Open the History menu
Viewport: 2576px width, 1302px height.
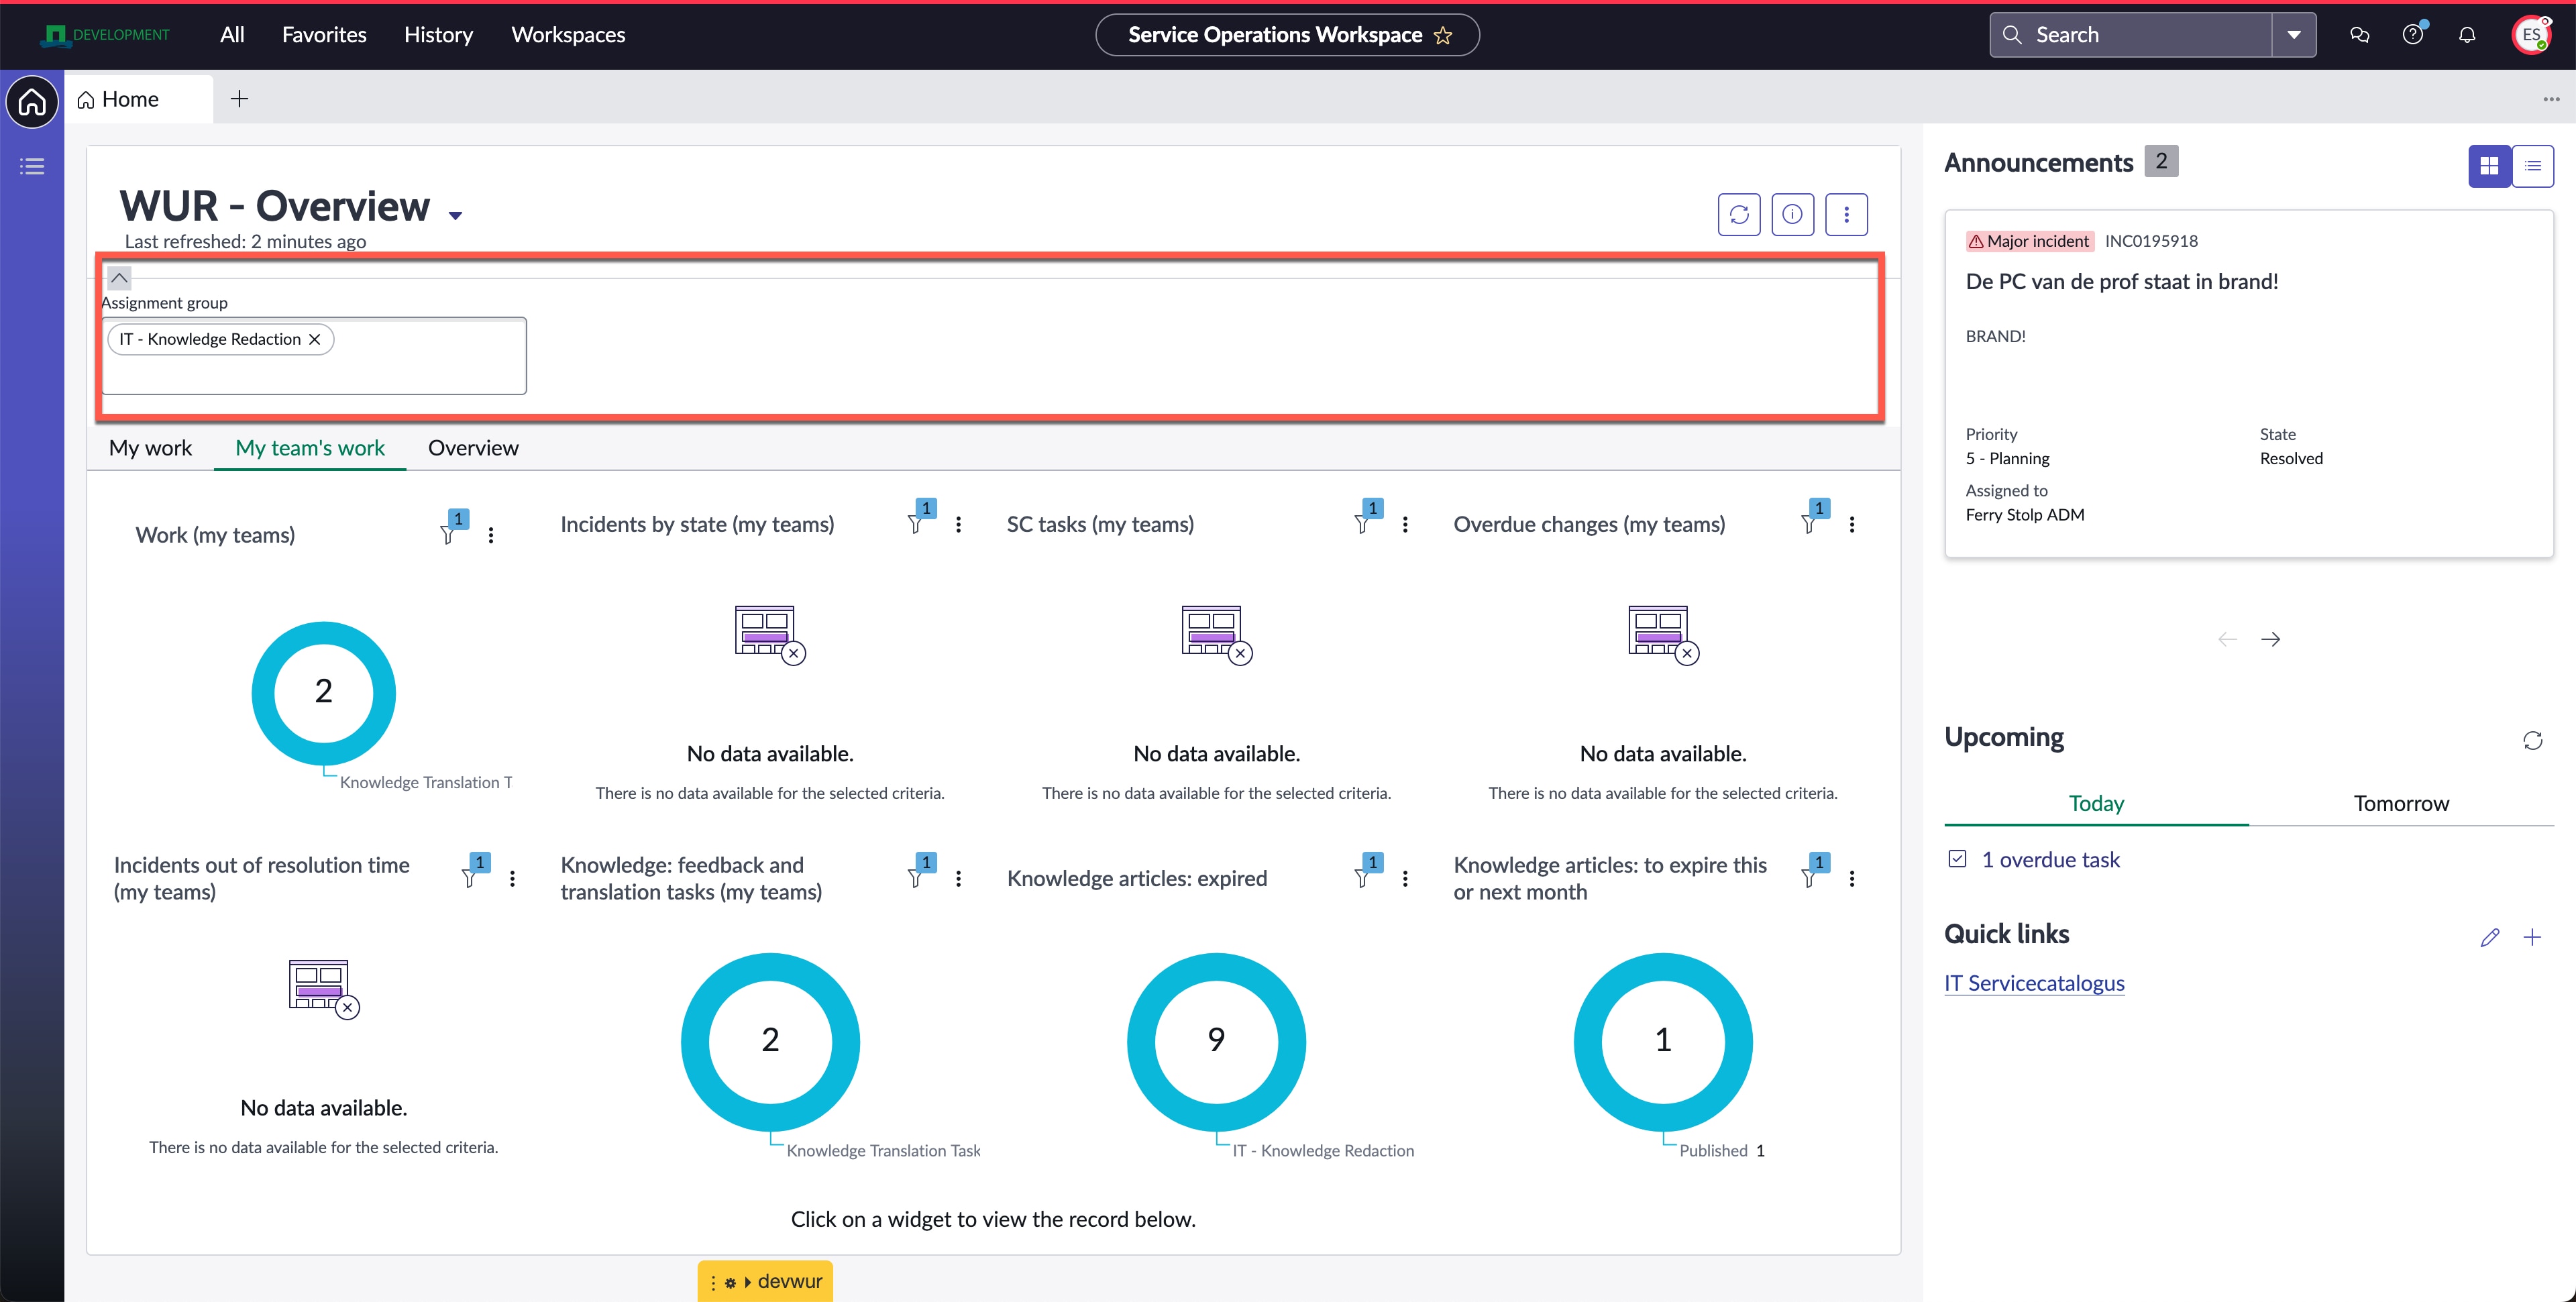tap(438, 35)
